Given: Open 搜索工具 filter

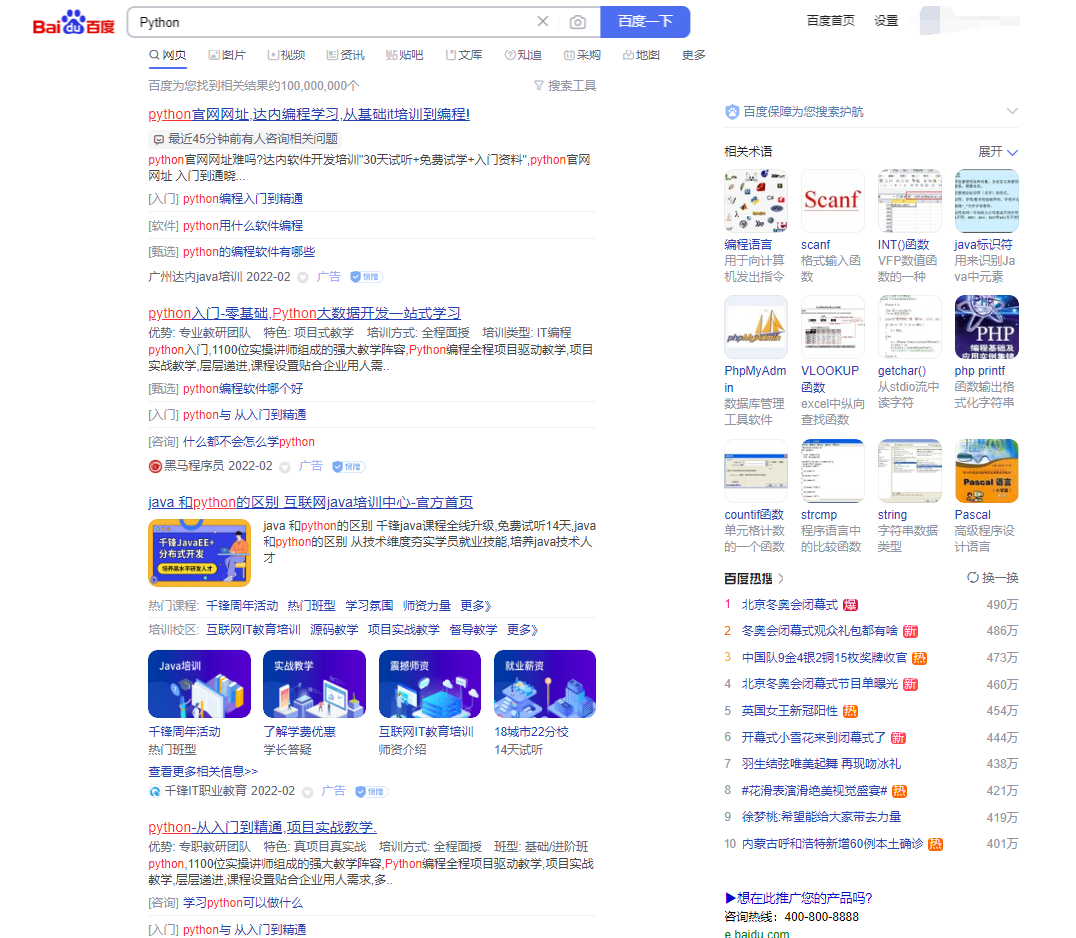Looking at the screenshot, I should tap(565, 86).
